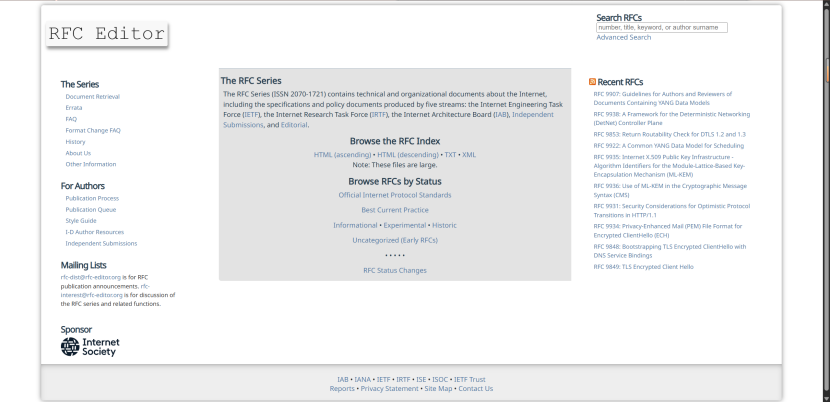Viewport: 830px width, 402px height.
Task: Follow the IETF link in the RFC Series paragraph
Action: tap(251, 114)
